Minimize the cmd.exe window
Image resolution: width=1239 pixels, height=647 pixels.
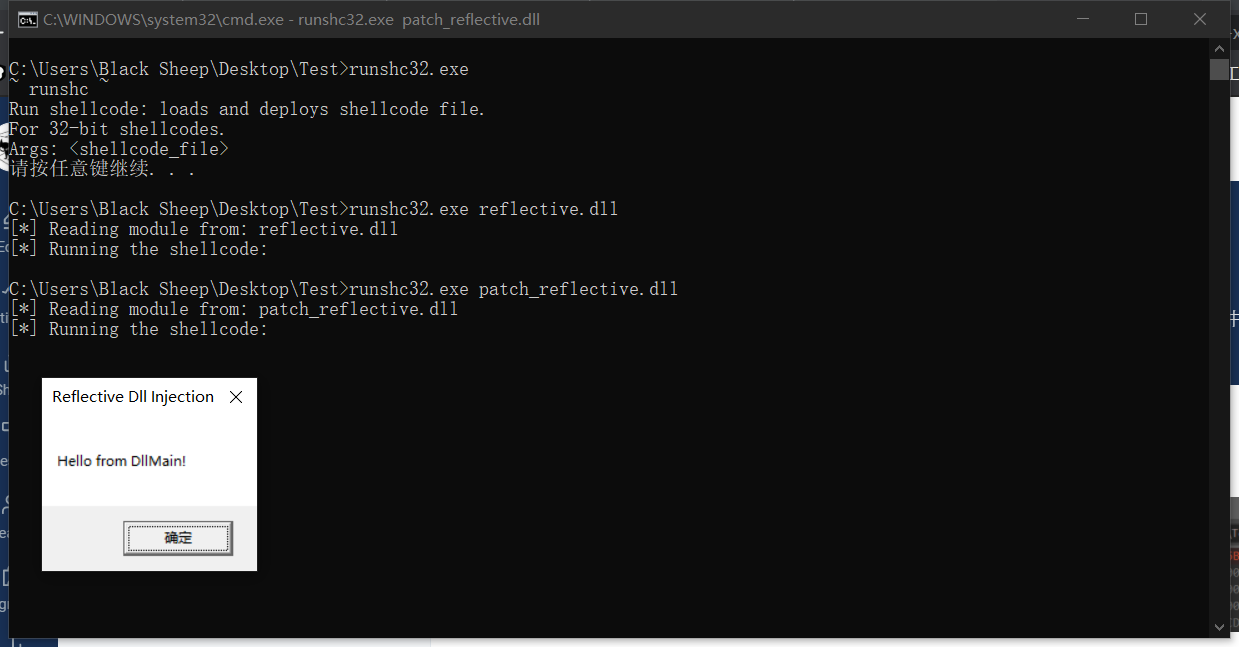[x=1082, y=19]
